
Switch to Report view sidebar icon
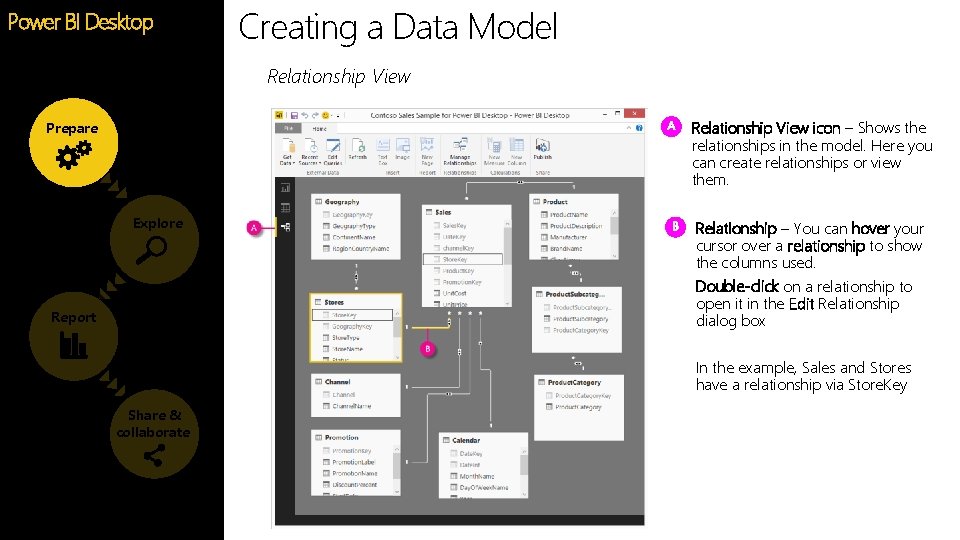pyautogui.click(x=285, y=188)
